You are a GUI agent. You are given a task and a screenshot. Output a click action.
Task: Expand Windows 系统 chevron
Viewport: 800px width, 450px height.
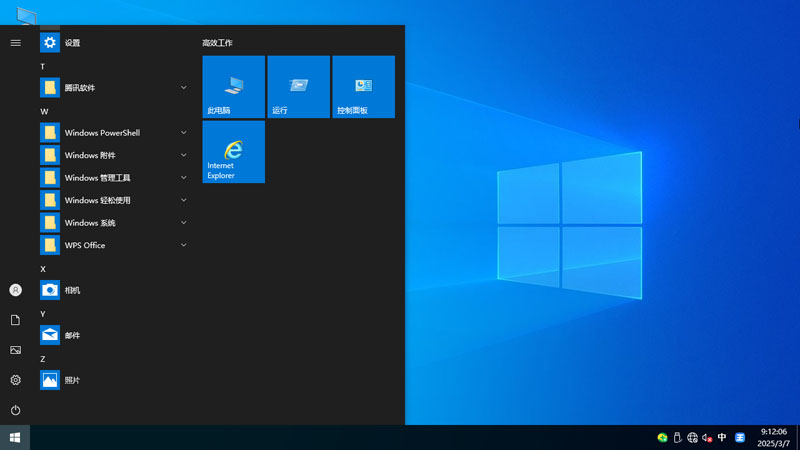184,222
